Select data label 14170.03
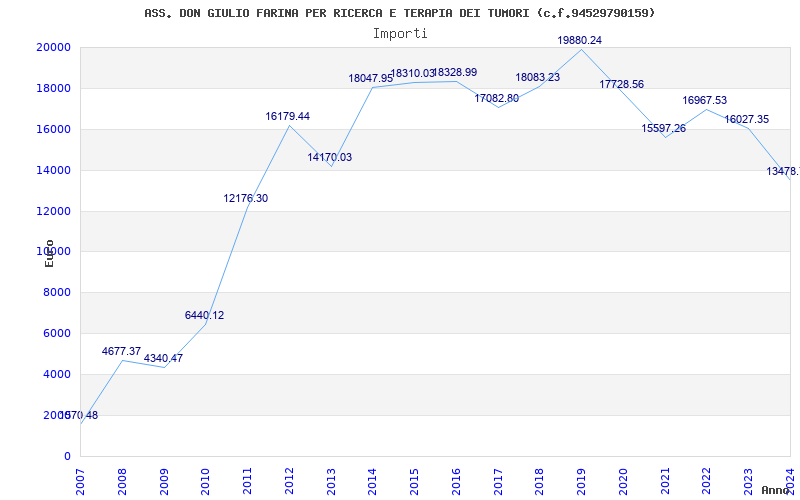Image resolution: width=800 pixels, height=500 pixels. coord(330,157)
